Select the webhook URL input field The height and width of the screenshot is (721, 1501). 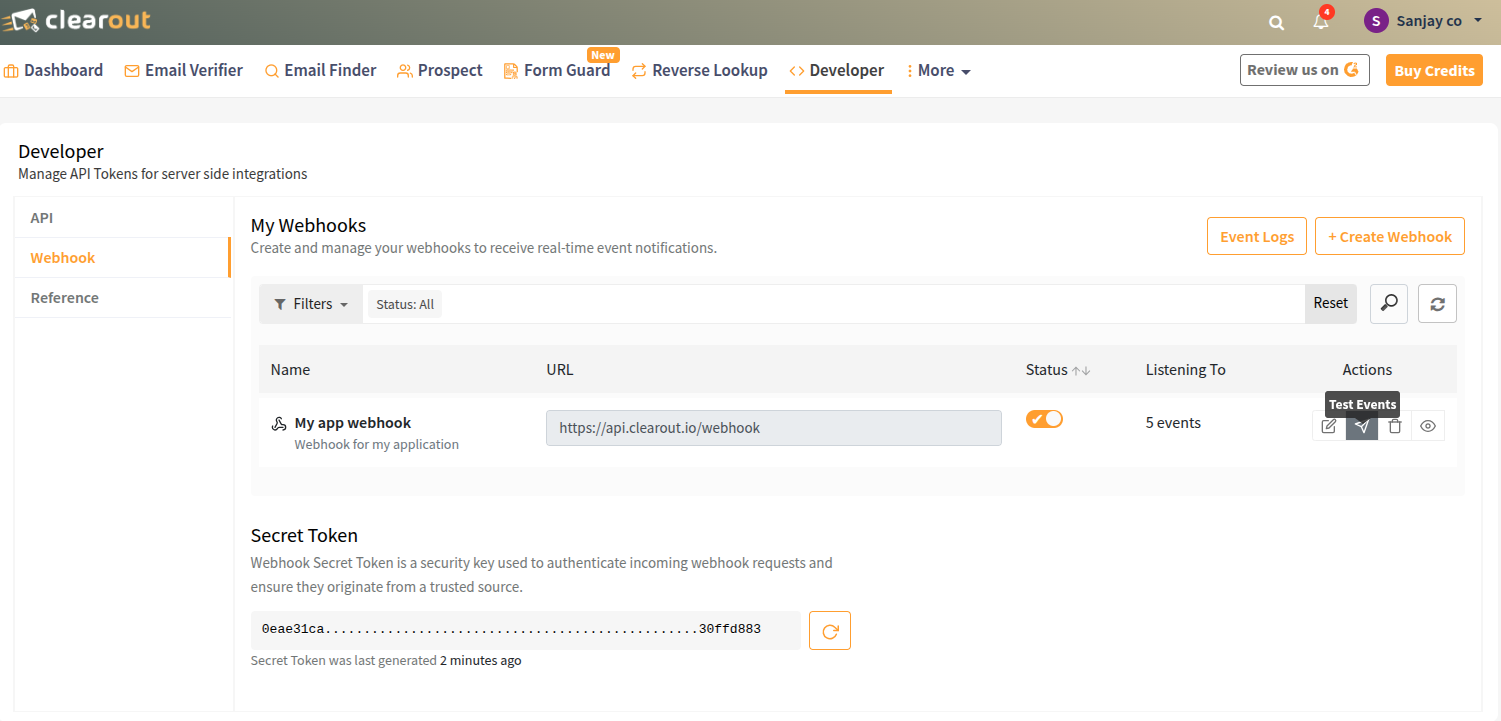[x=773, y=427]
